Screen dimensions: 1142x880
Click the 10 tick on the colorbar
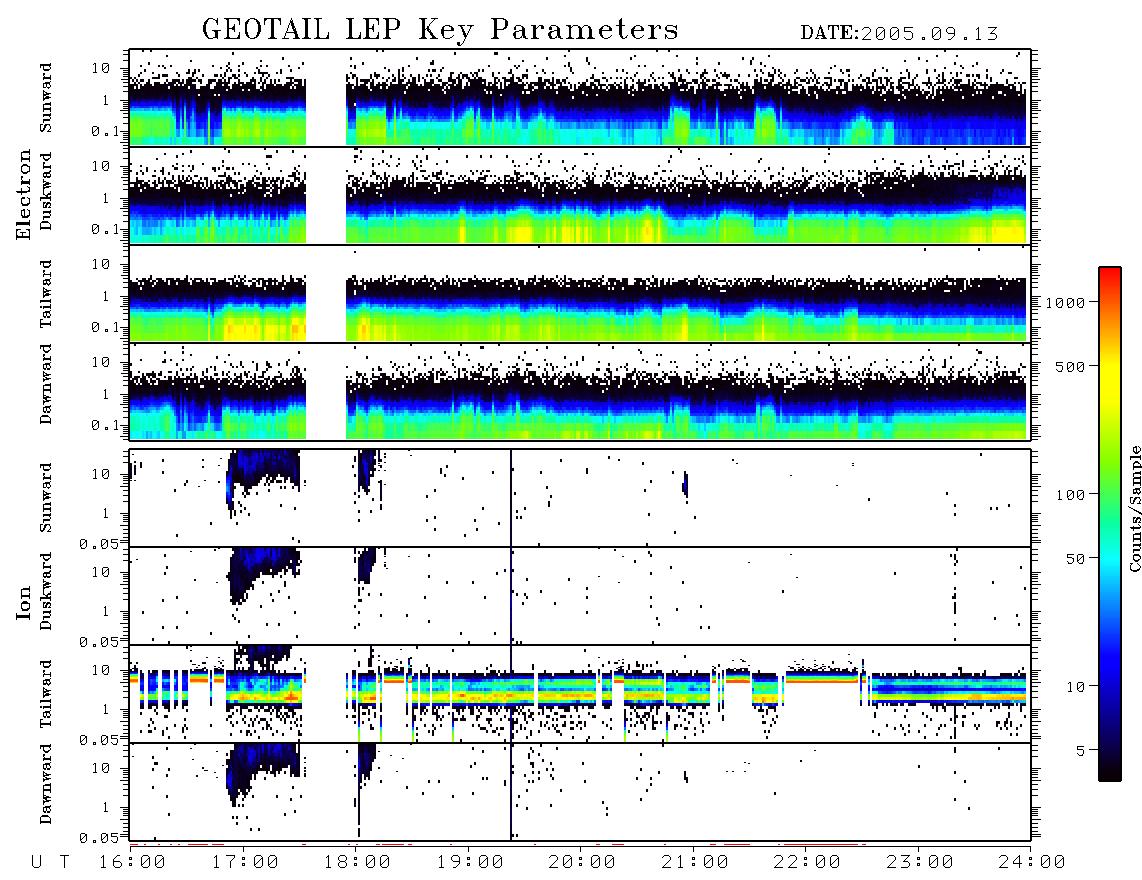pos(1075,686)
